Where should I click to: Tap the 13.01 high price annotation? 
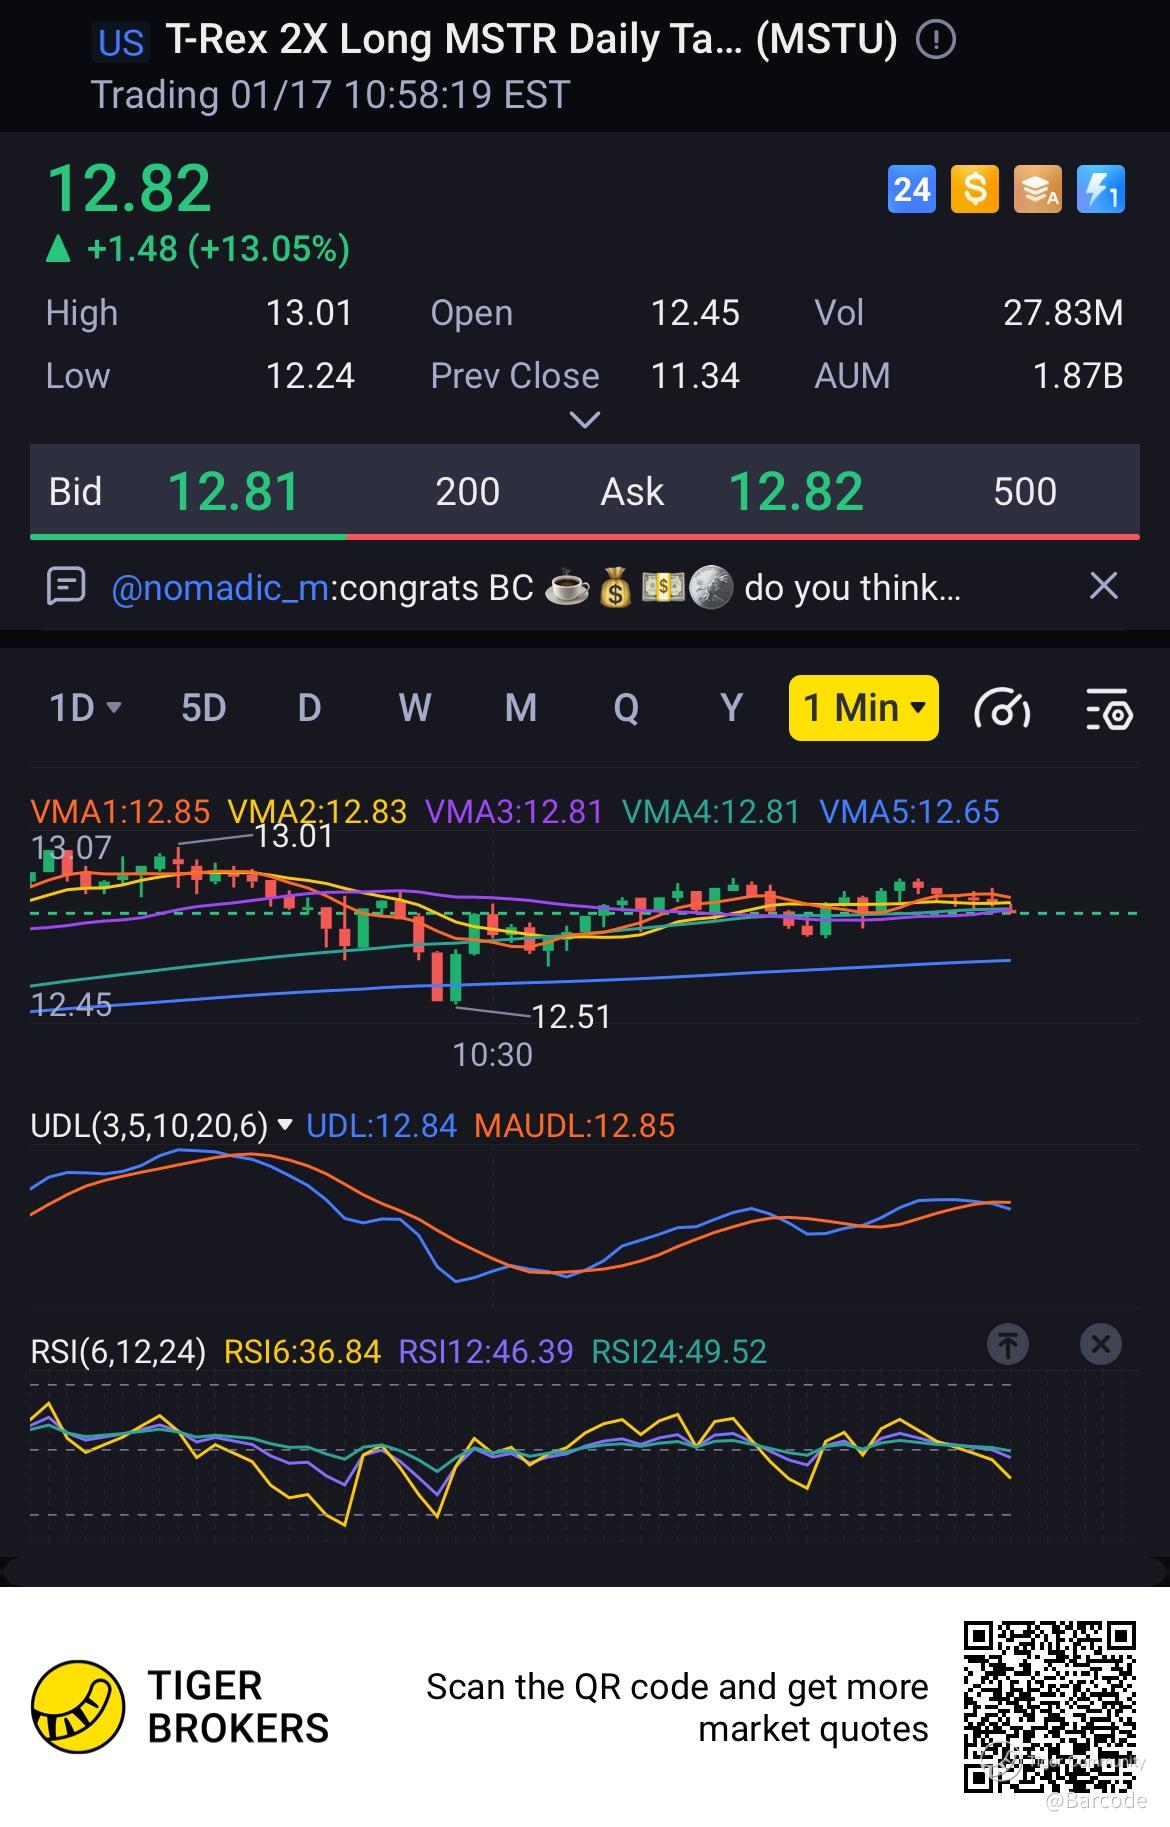pos(293,835)
